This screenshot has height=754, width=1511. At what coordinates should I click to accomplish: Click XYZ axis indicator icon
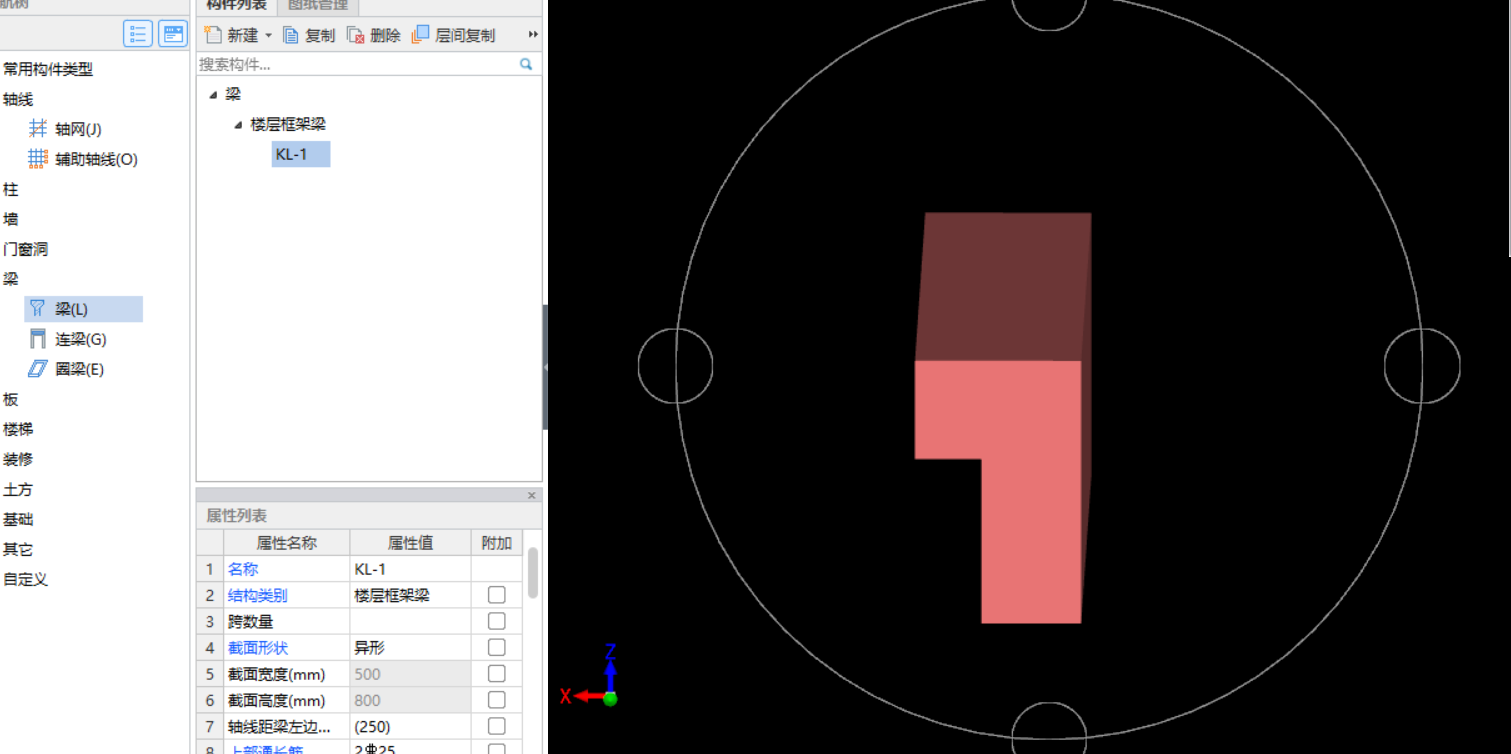tap(590, 677)
